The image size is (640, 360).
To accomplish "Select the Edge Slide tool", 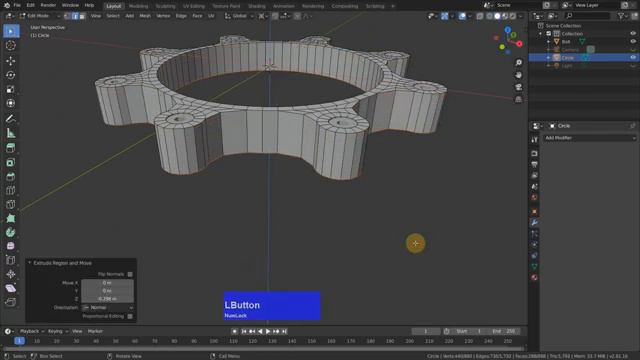I will point(11,260).
